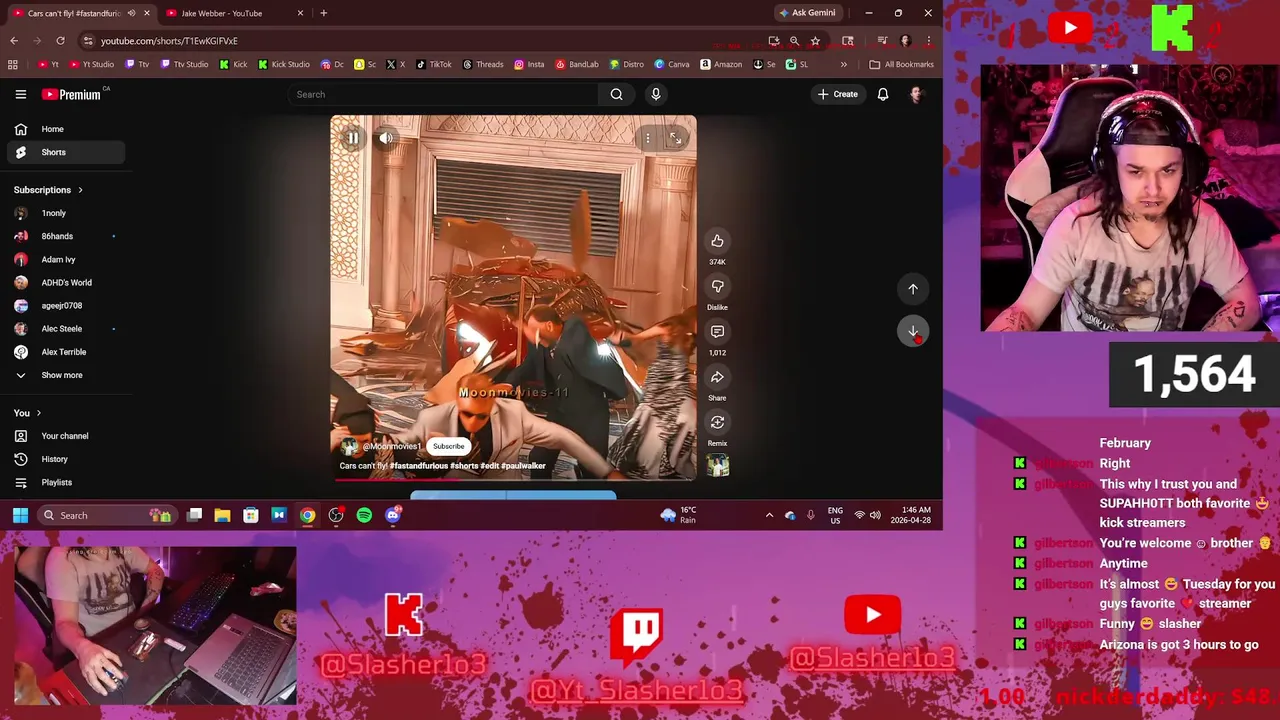Expand the Subscriptions section chevron
The image size is (1280, 720).
point(80,190)
